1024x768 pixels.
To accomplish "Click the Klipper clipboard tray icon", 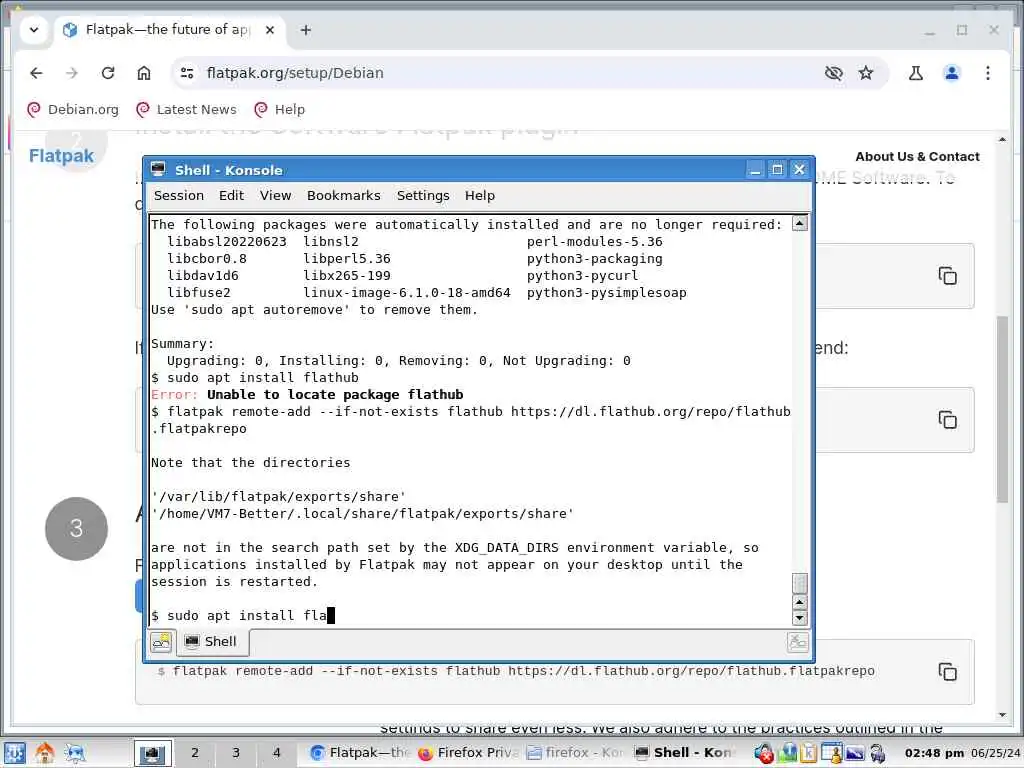I will 808,754.
